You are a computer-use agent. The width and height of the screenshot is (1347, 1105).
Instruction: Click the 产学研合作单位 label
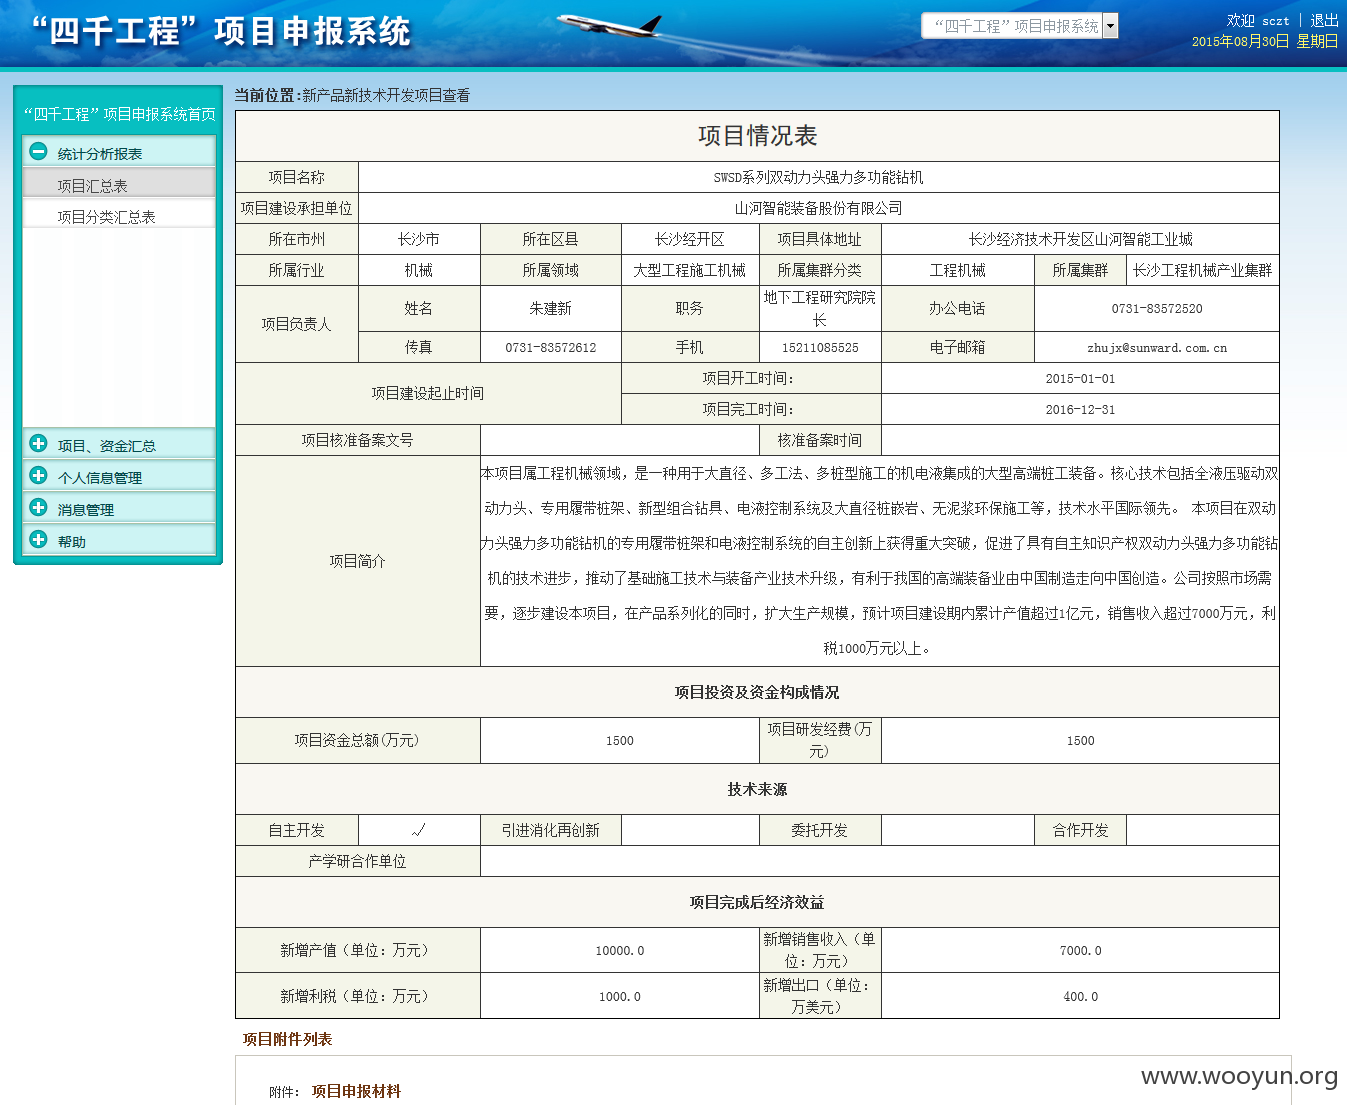click(357, 861)
